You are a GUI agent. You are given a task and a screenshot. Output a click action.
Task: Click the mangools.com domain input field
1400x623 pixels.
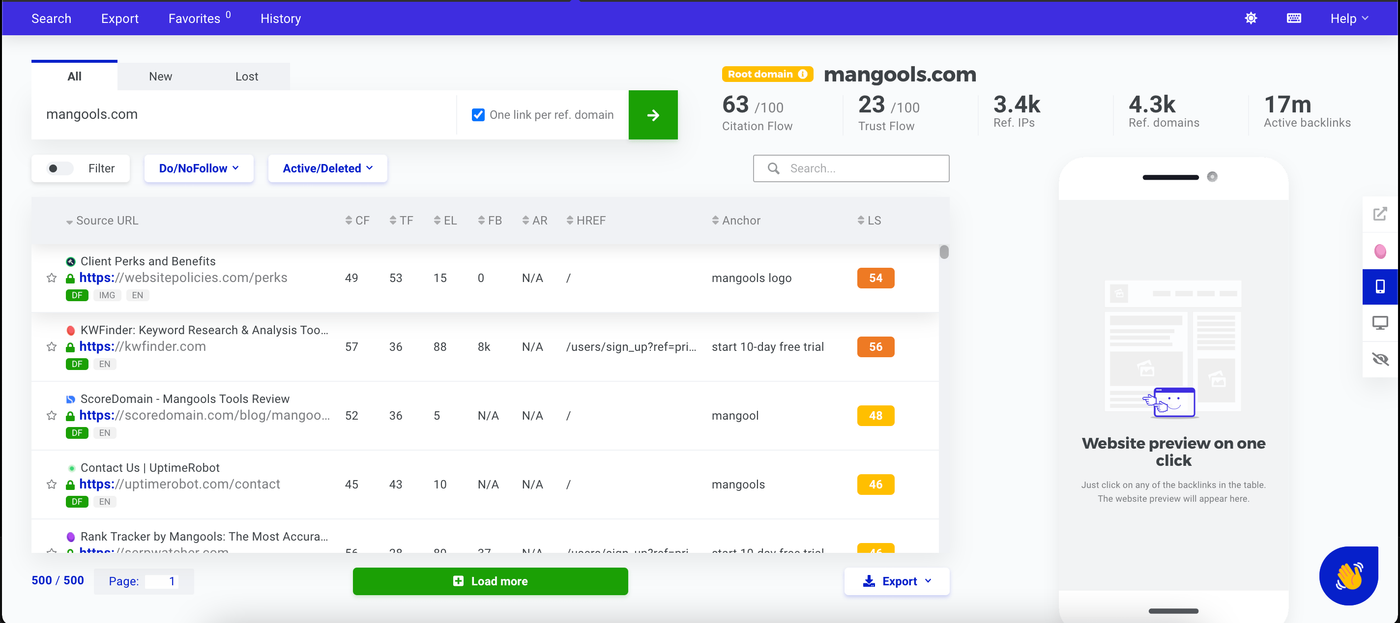point(244,115)
